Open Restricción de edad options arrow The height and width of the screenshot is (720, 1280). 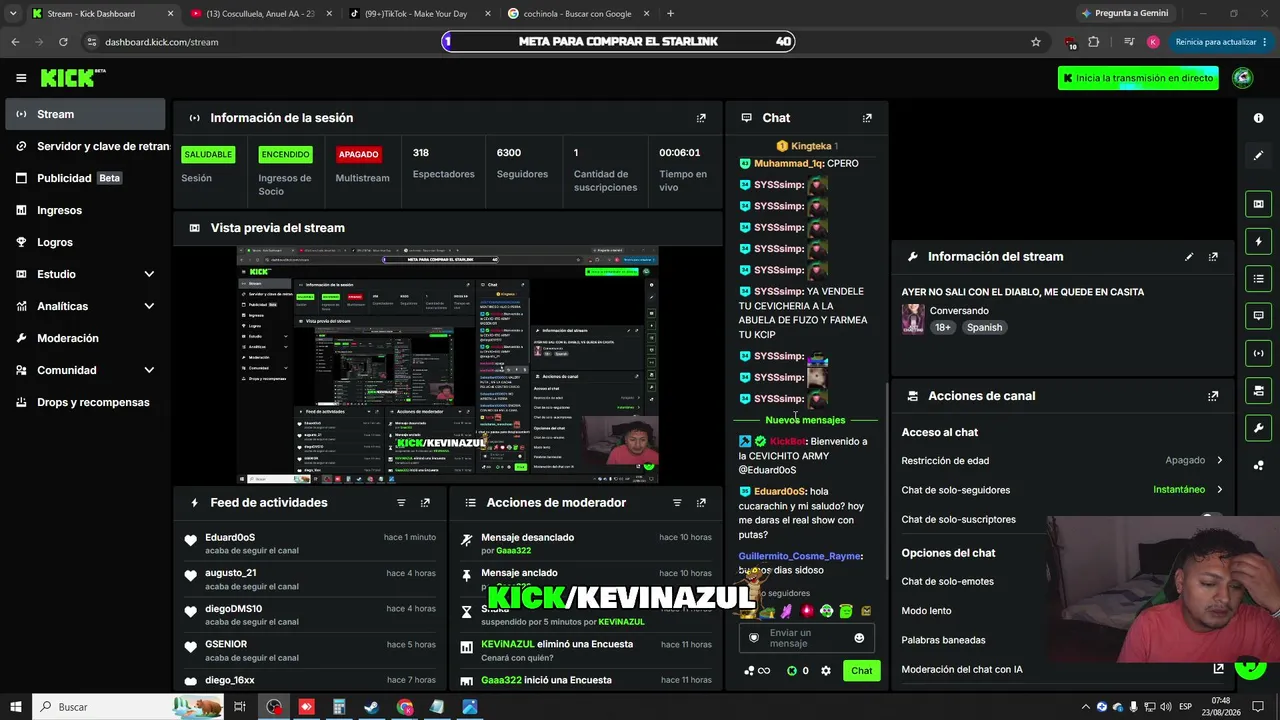1219,461
